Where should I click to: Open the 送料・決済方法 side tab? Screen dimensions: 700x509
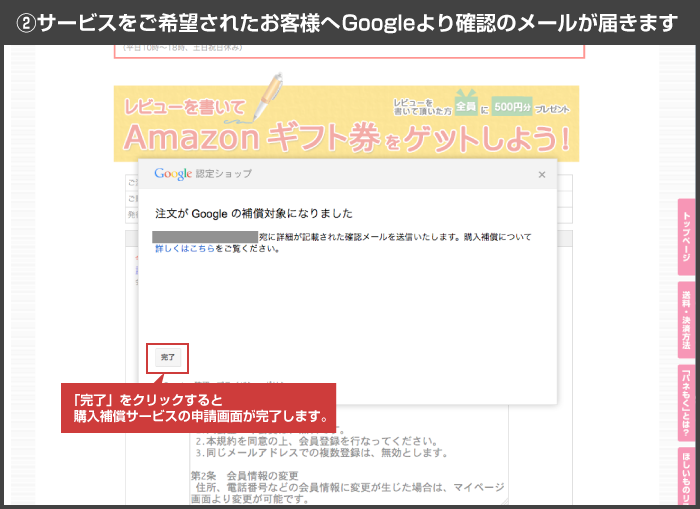coord(687,320)
